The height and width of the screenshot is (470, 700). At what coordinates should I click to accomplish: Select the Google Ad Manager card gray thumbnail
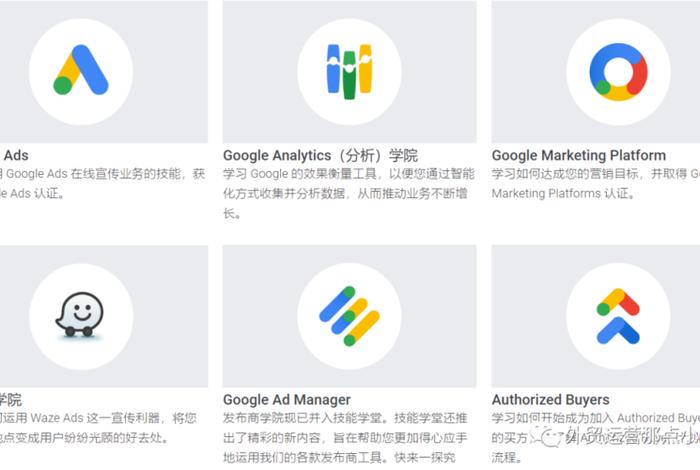(350, 316)
